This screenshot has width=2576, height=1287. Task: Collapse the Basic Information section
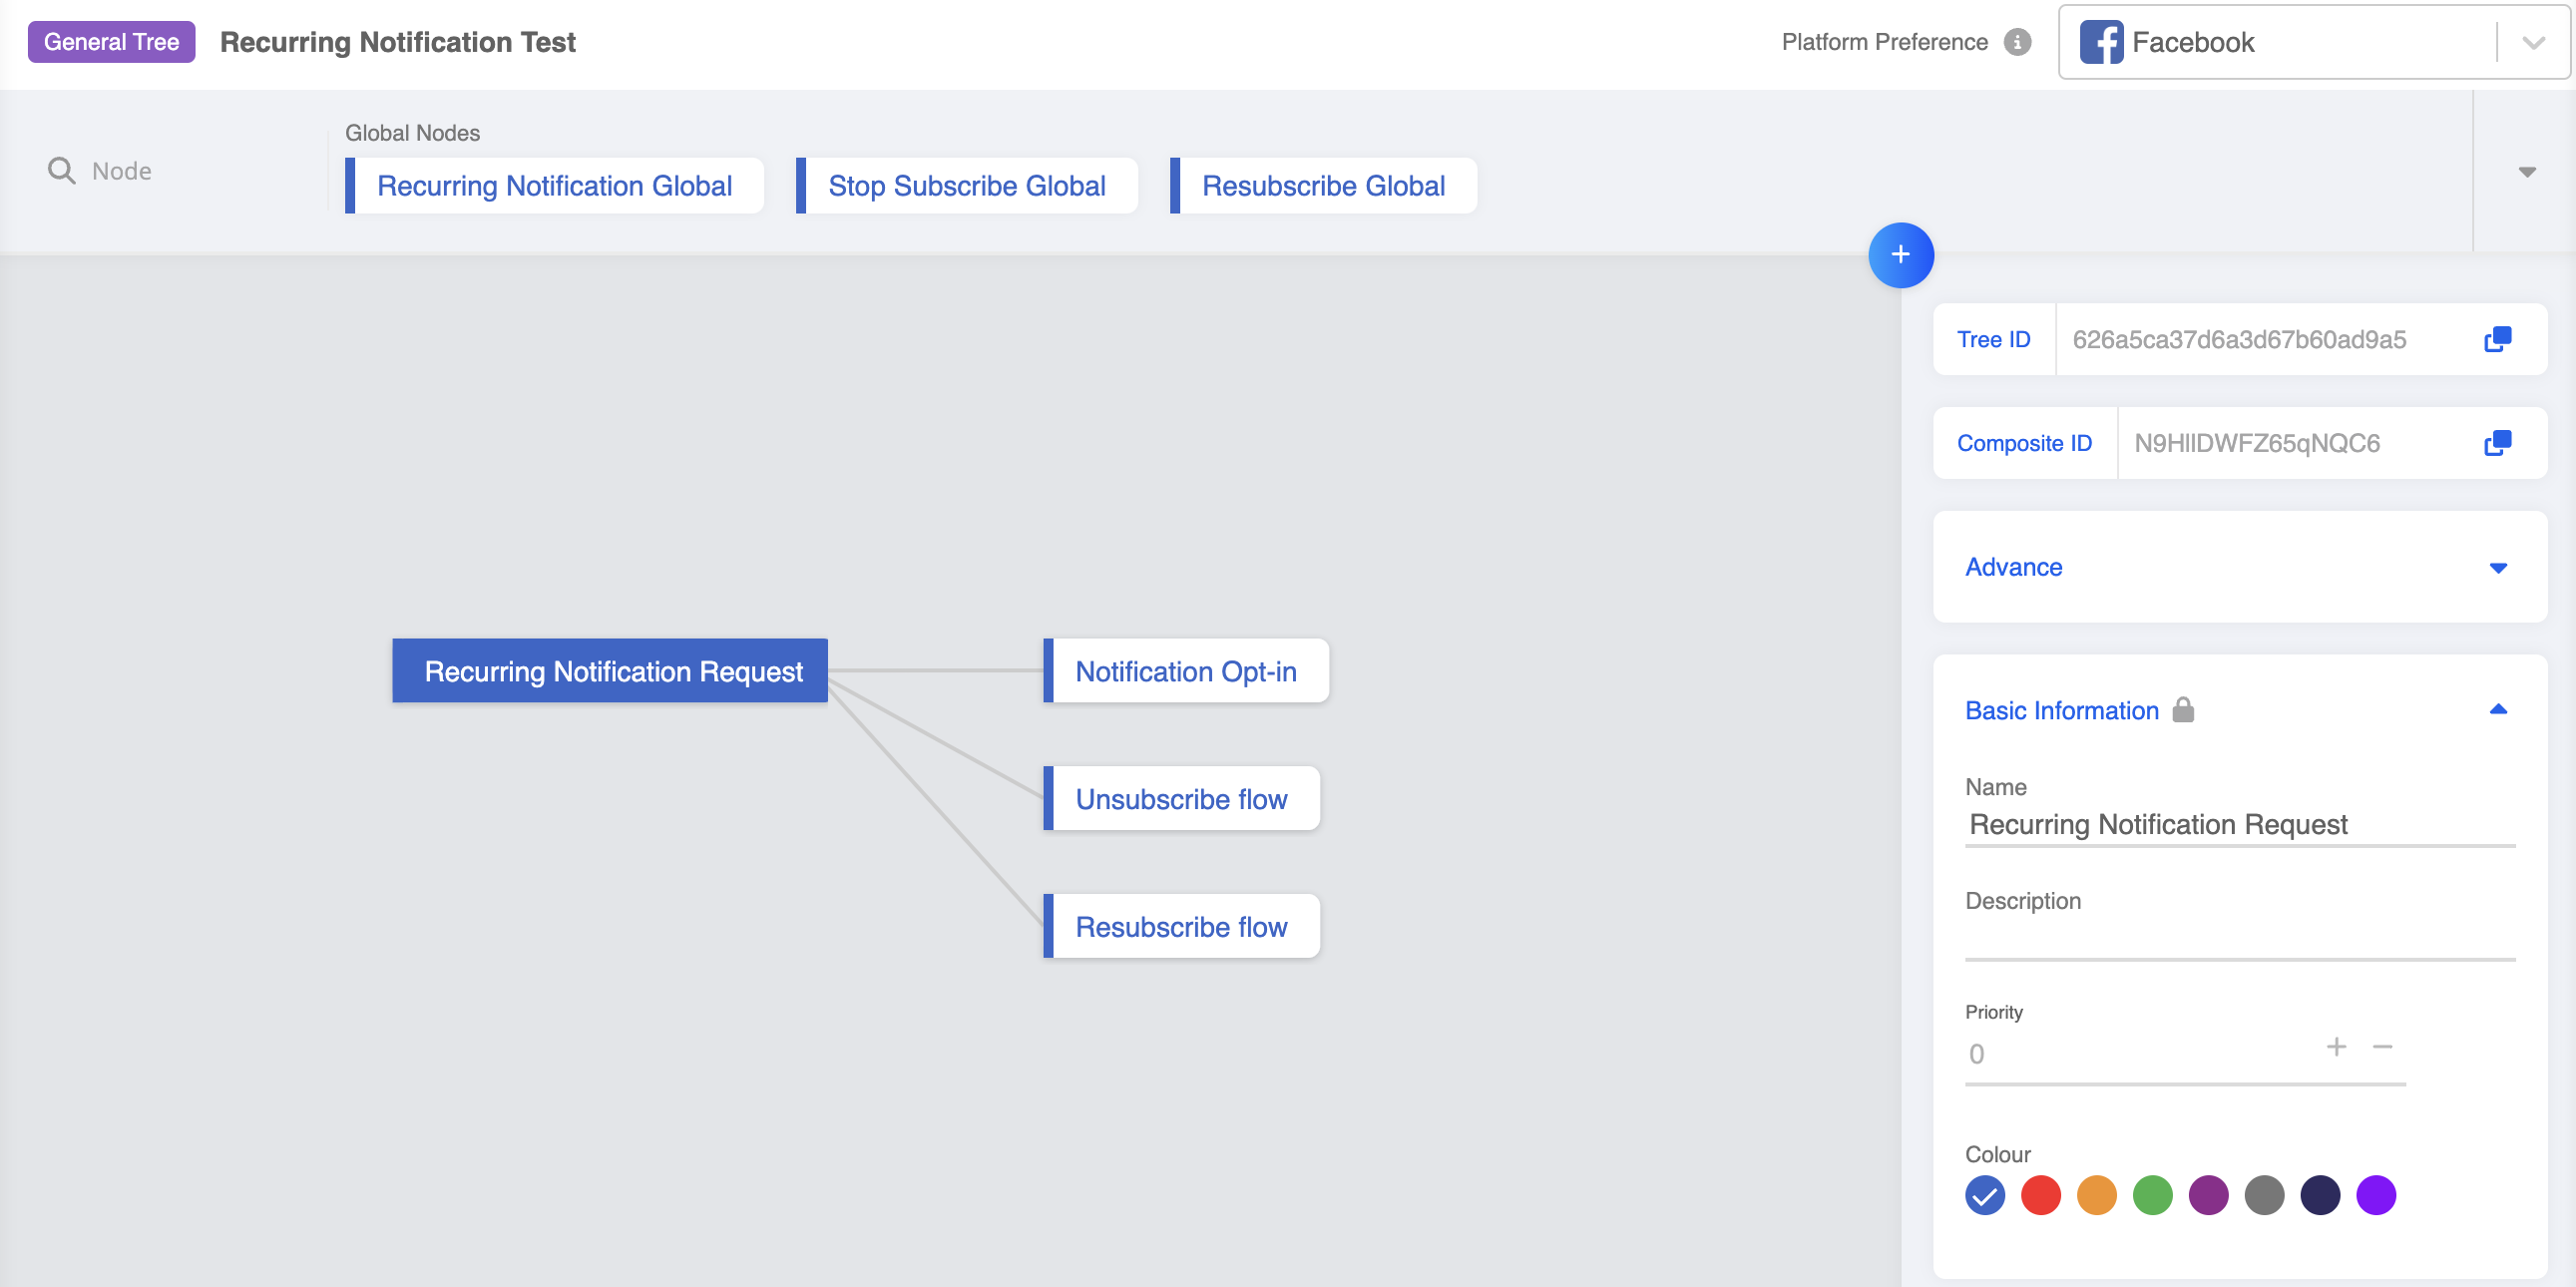click(x=2497, y=710)
